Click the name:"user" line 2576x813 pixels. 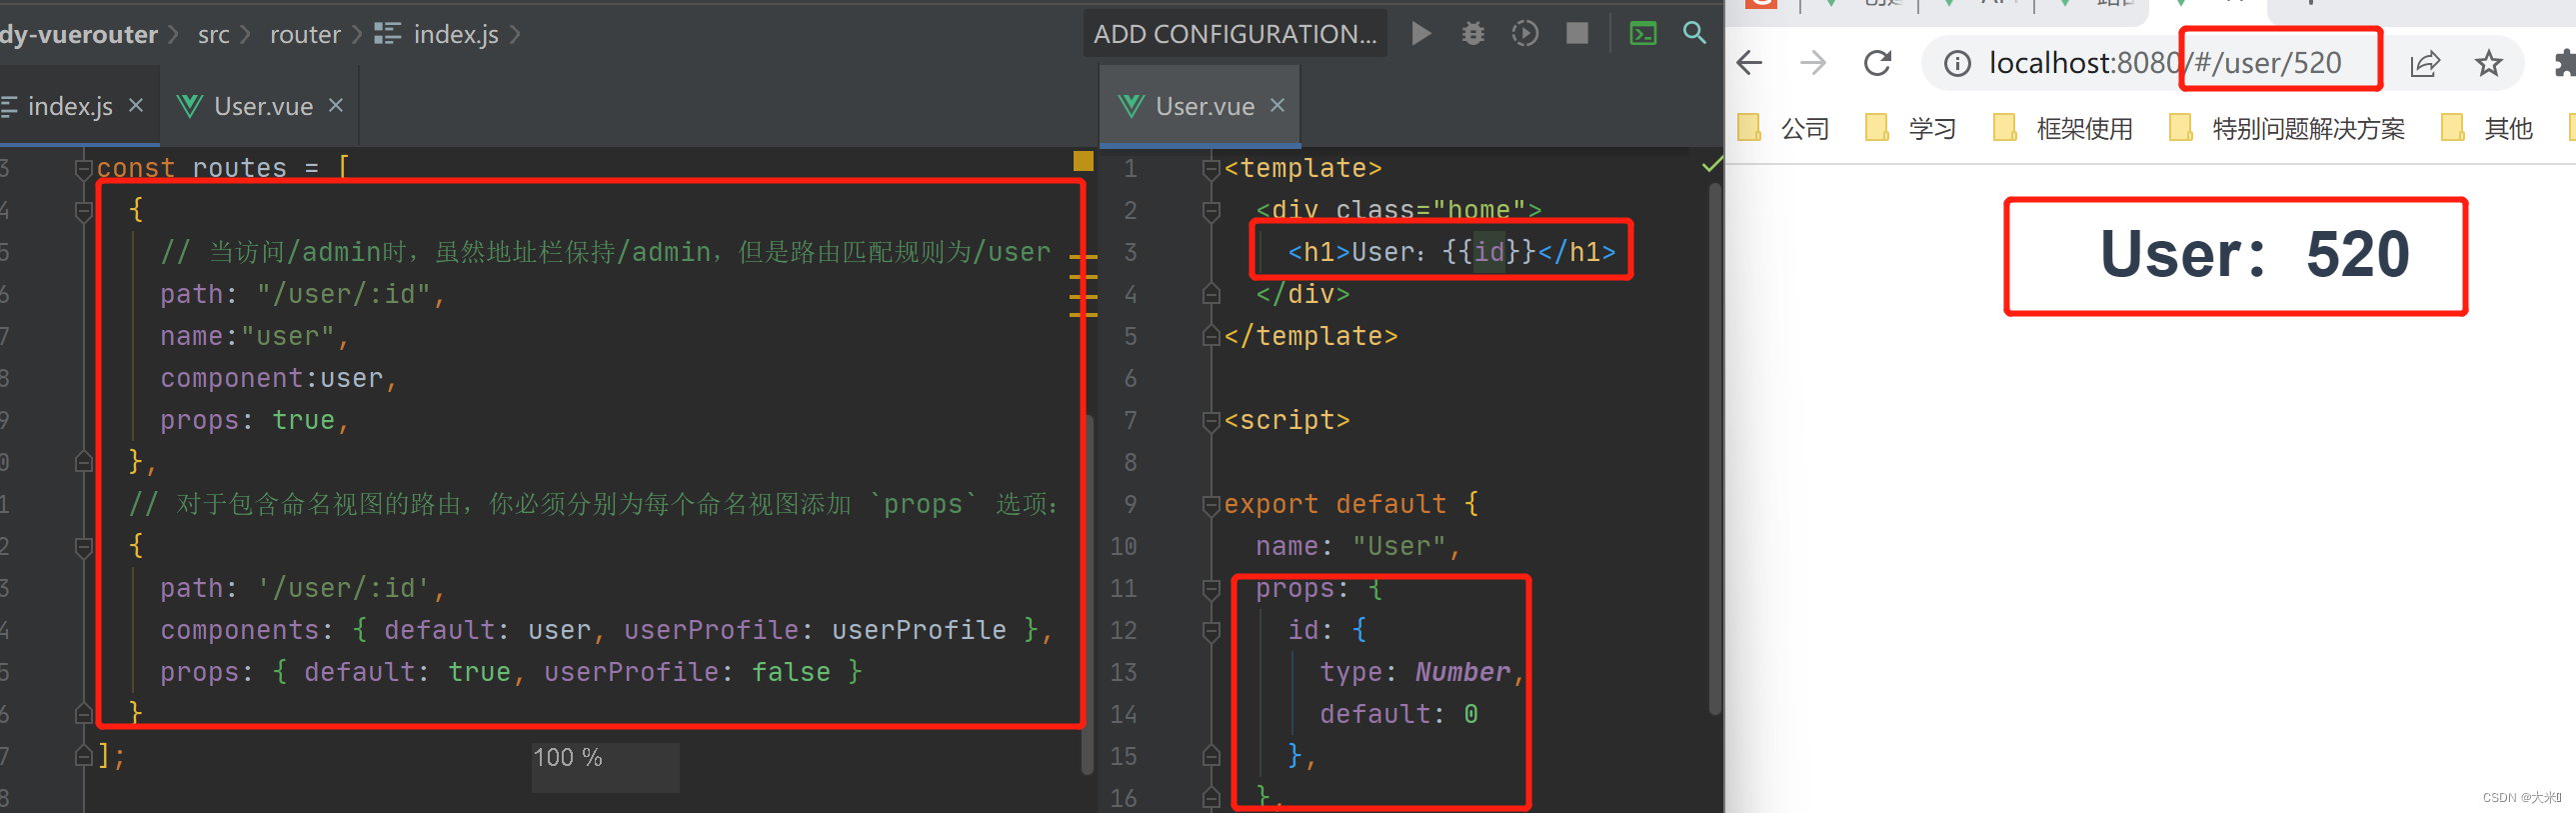[254, 337]
